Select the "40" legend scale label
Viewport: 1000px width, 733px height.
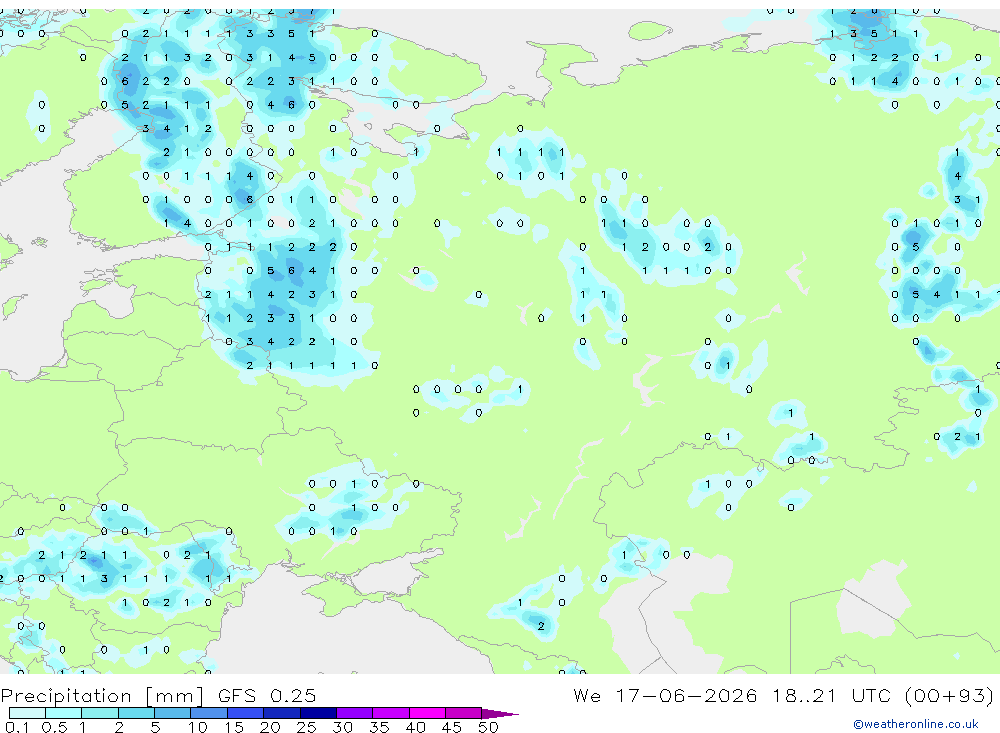point(415,727)
